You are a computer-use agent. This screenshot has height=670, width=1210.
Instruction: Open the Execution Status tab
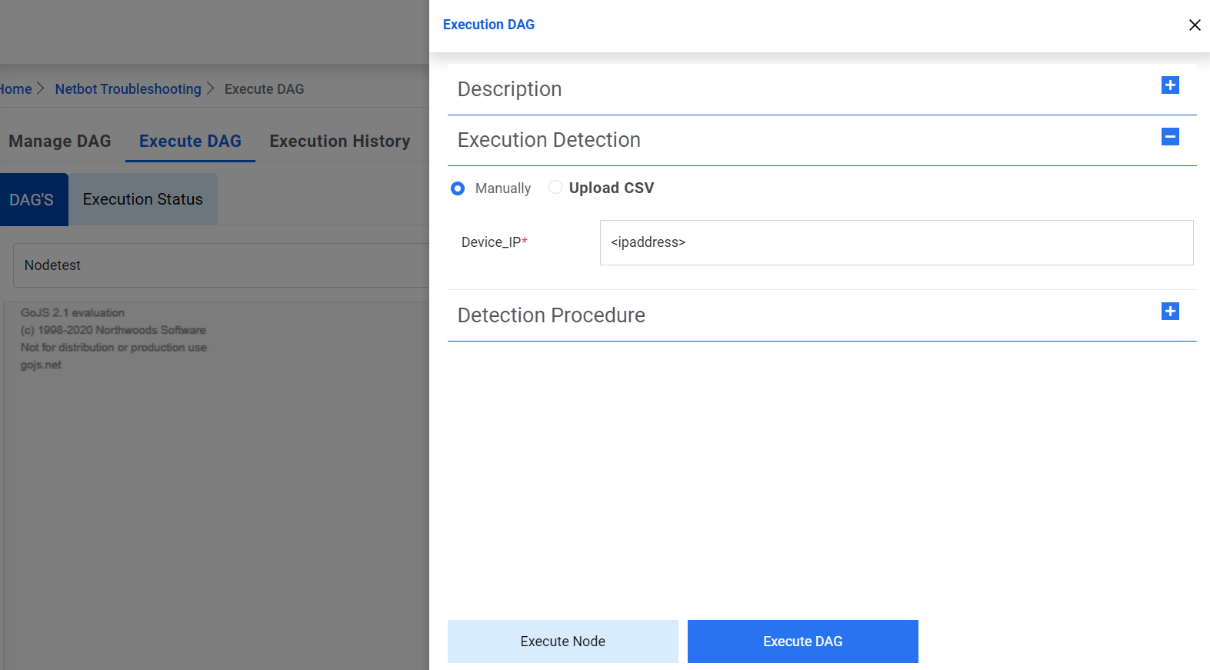coord(142,199)
